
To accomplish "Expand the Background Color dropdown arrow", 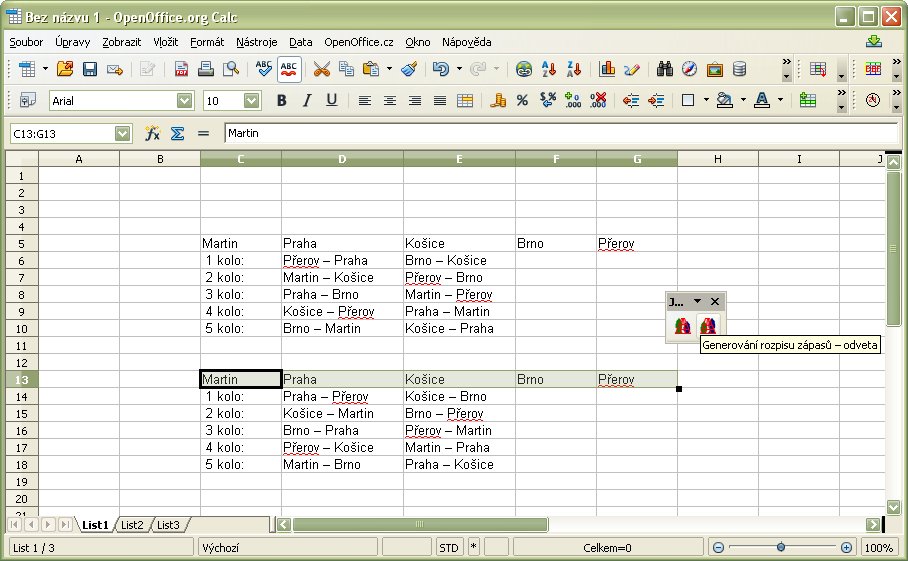I will (x=743, y=100).
